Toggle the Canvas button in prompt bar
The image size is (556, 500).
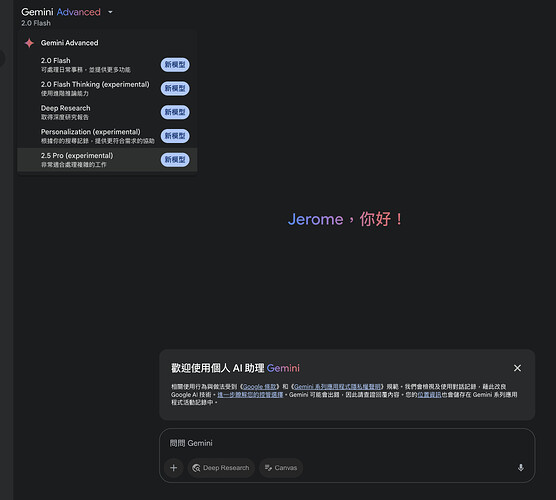pyautogui.click(x=281, y=468)
